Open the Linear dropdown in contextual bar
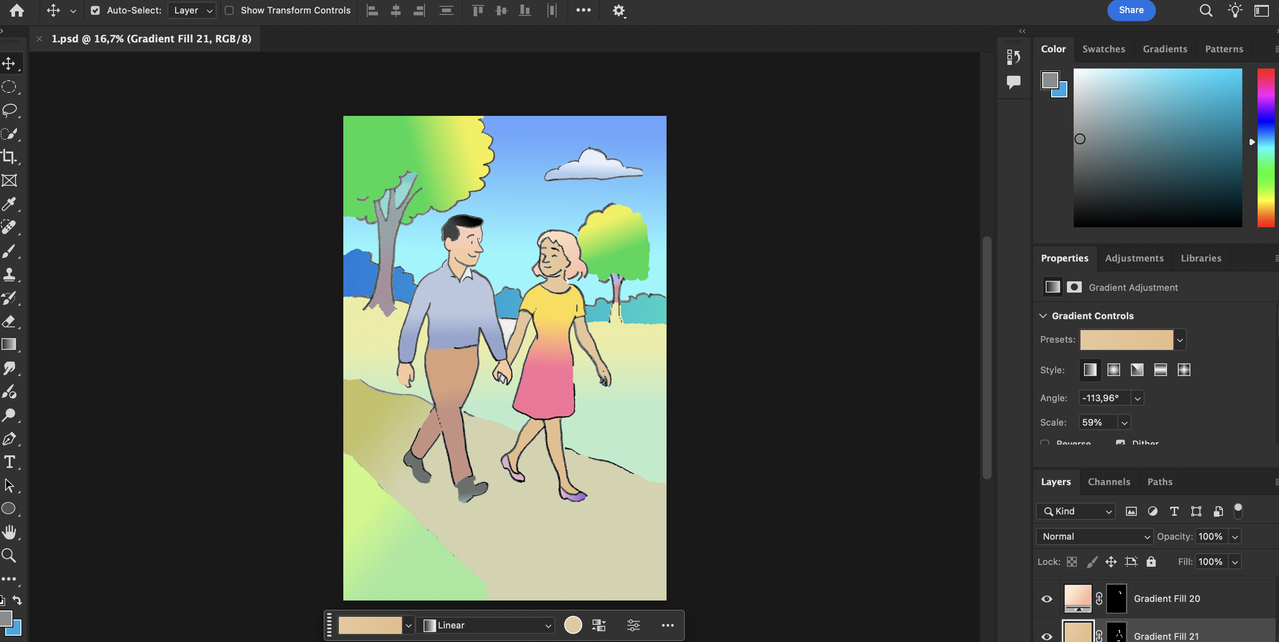The image size is (1279, 642). (487, 625)
